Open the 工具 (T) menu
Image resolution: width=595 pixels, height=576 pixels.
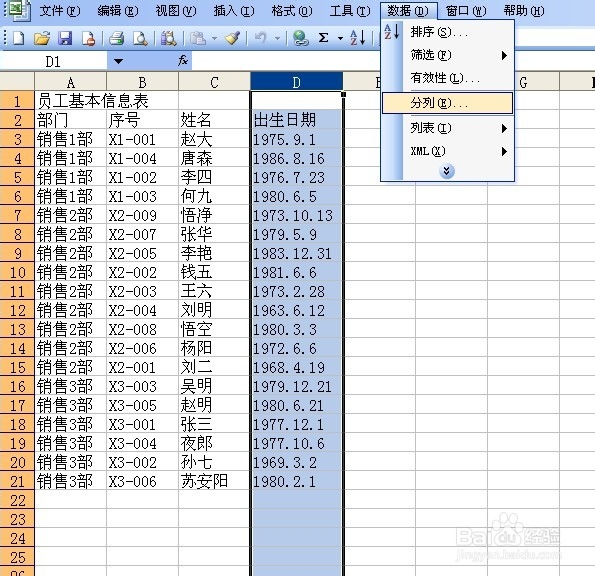coord(350,11)
